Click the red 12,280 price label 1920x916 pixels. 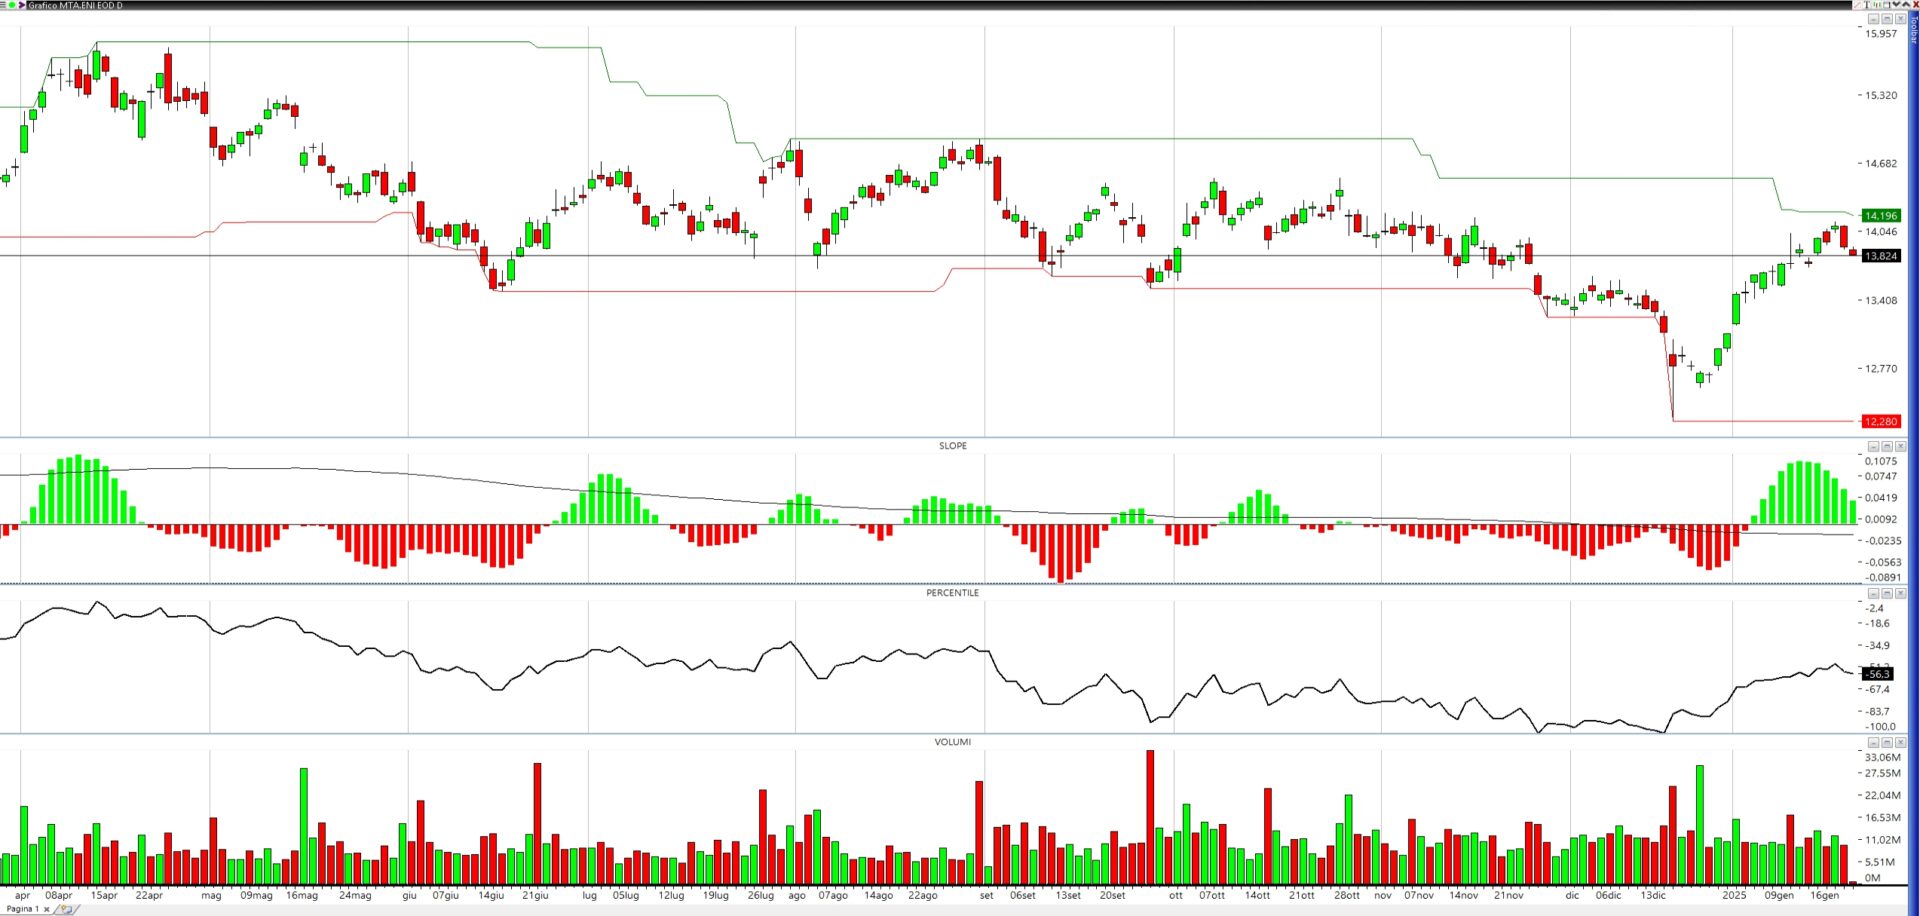tap(1880, 421)
